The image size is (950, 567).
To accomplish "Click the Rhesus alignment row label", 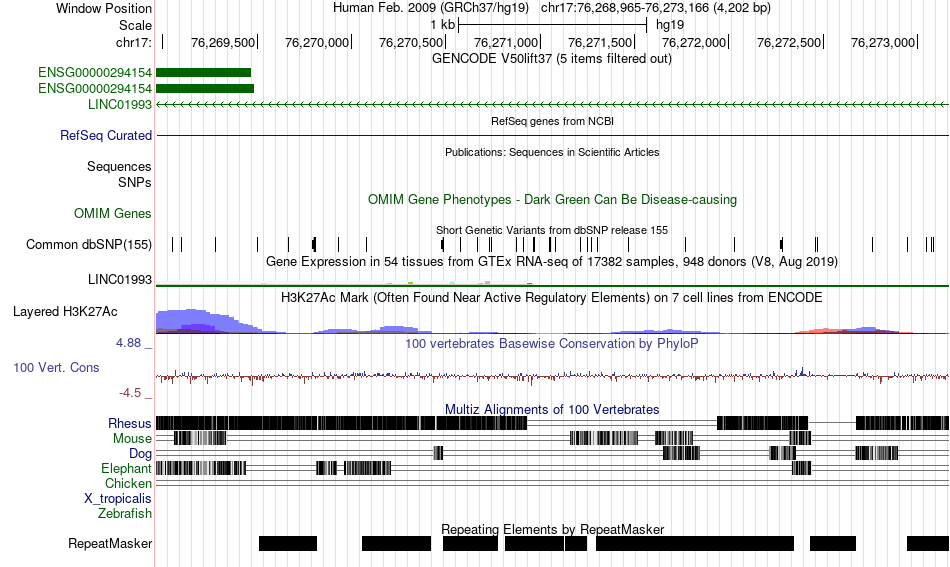I will click(x=130, y=423).
